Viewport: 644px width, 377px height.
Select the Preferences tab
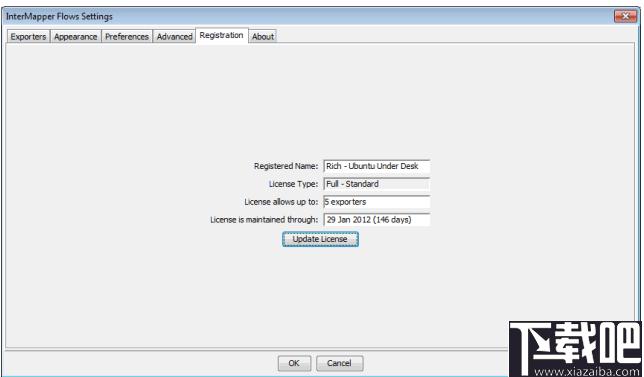[127, 37]
